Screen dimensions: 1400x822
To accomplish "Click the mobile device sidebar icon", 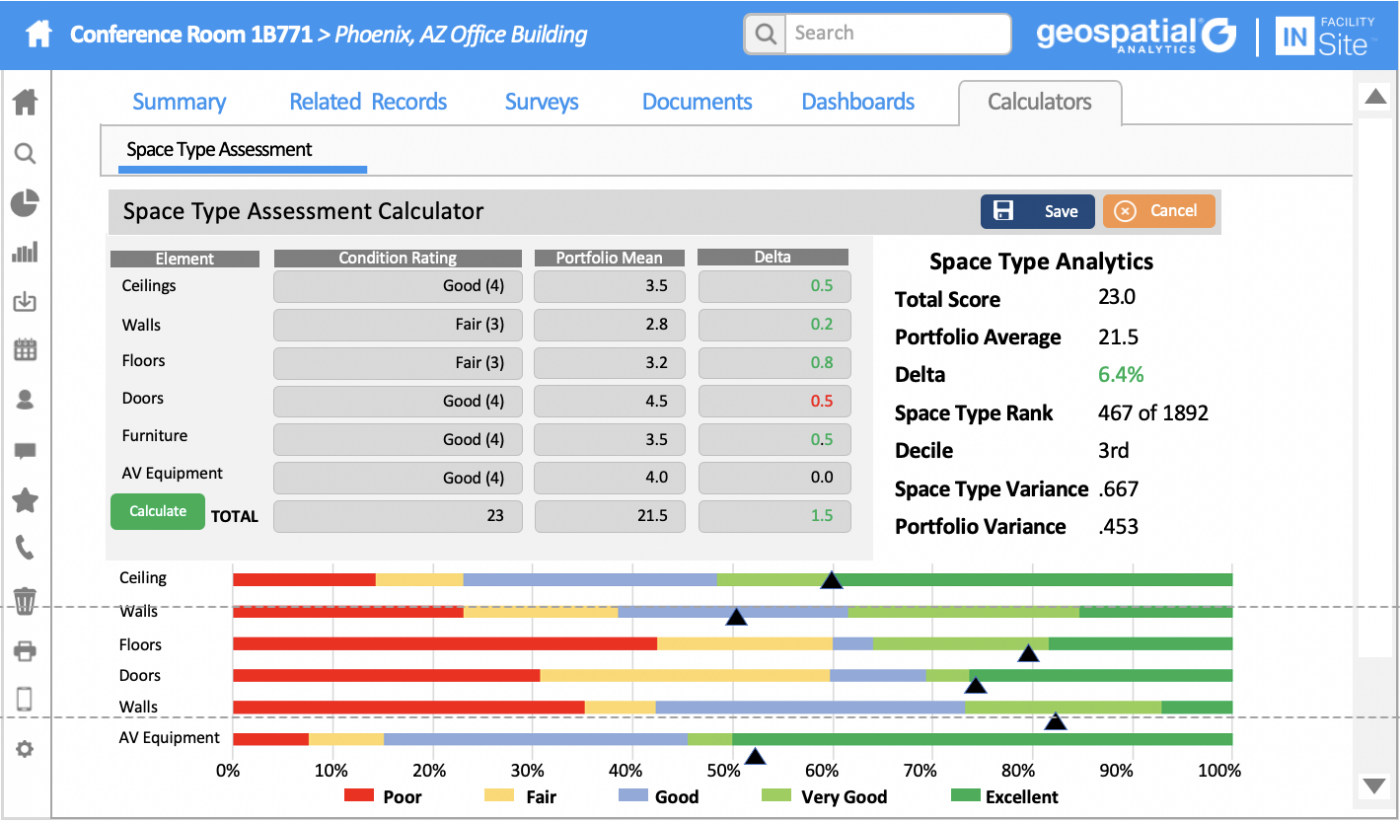I will (25, 699).
